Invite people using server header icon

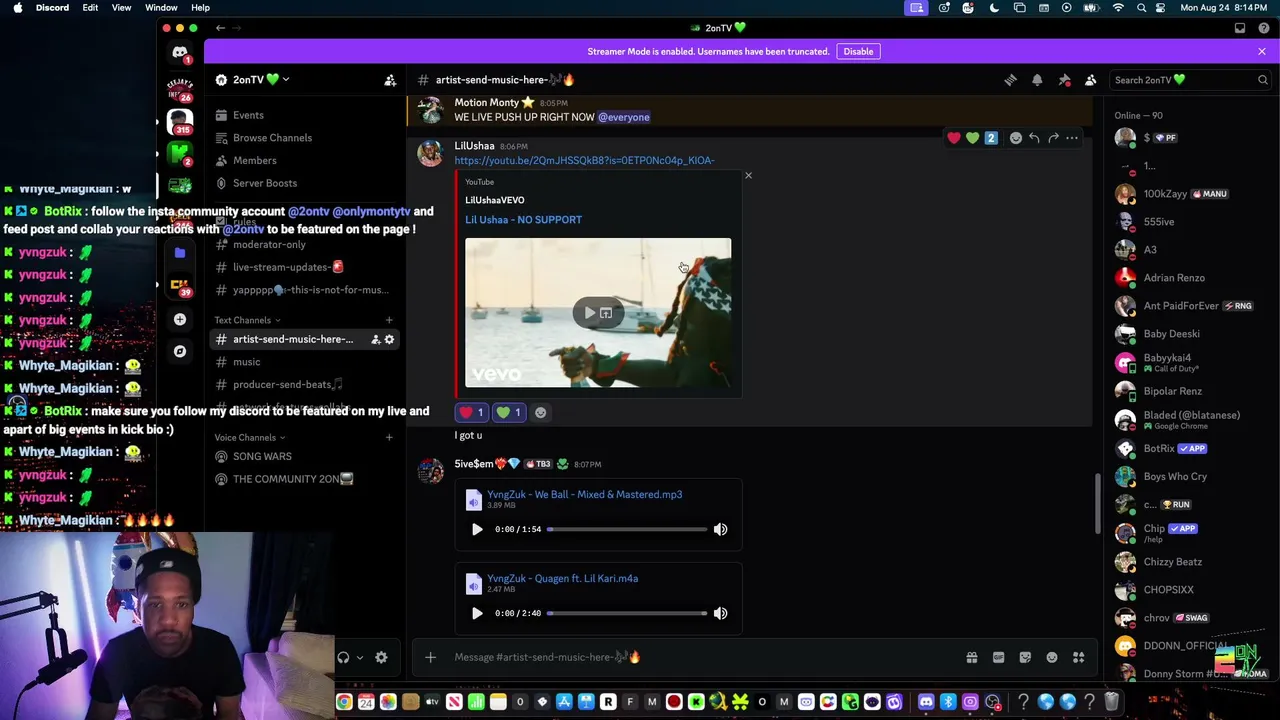tap(390, 80)
